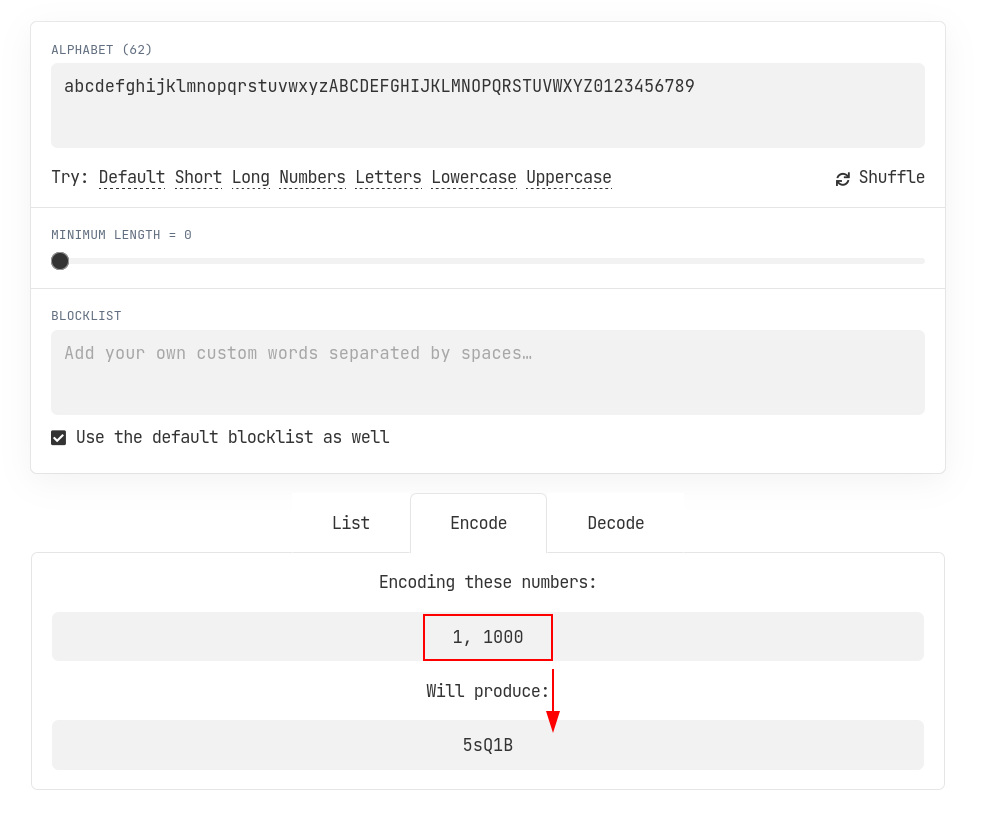Use the Letters alphabet preset

click(388, 178)
